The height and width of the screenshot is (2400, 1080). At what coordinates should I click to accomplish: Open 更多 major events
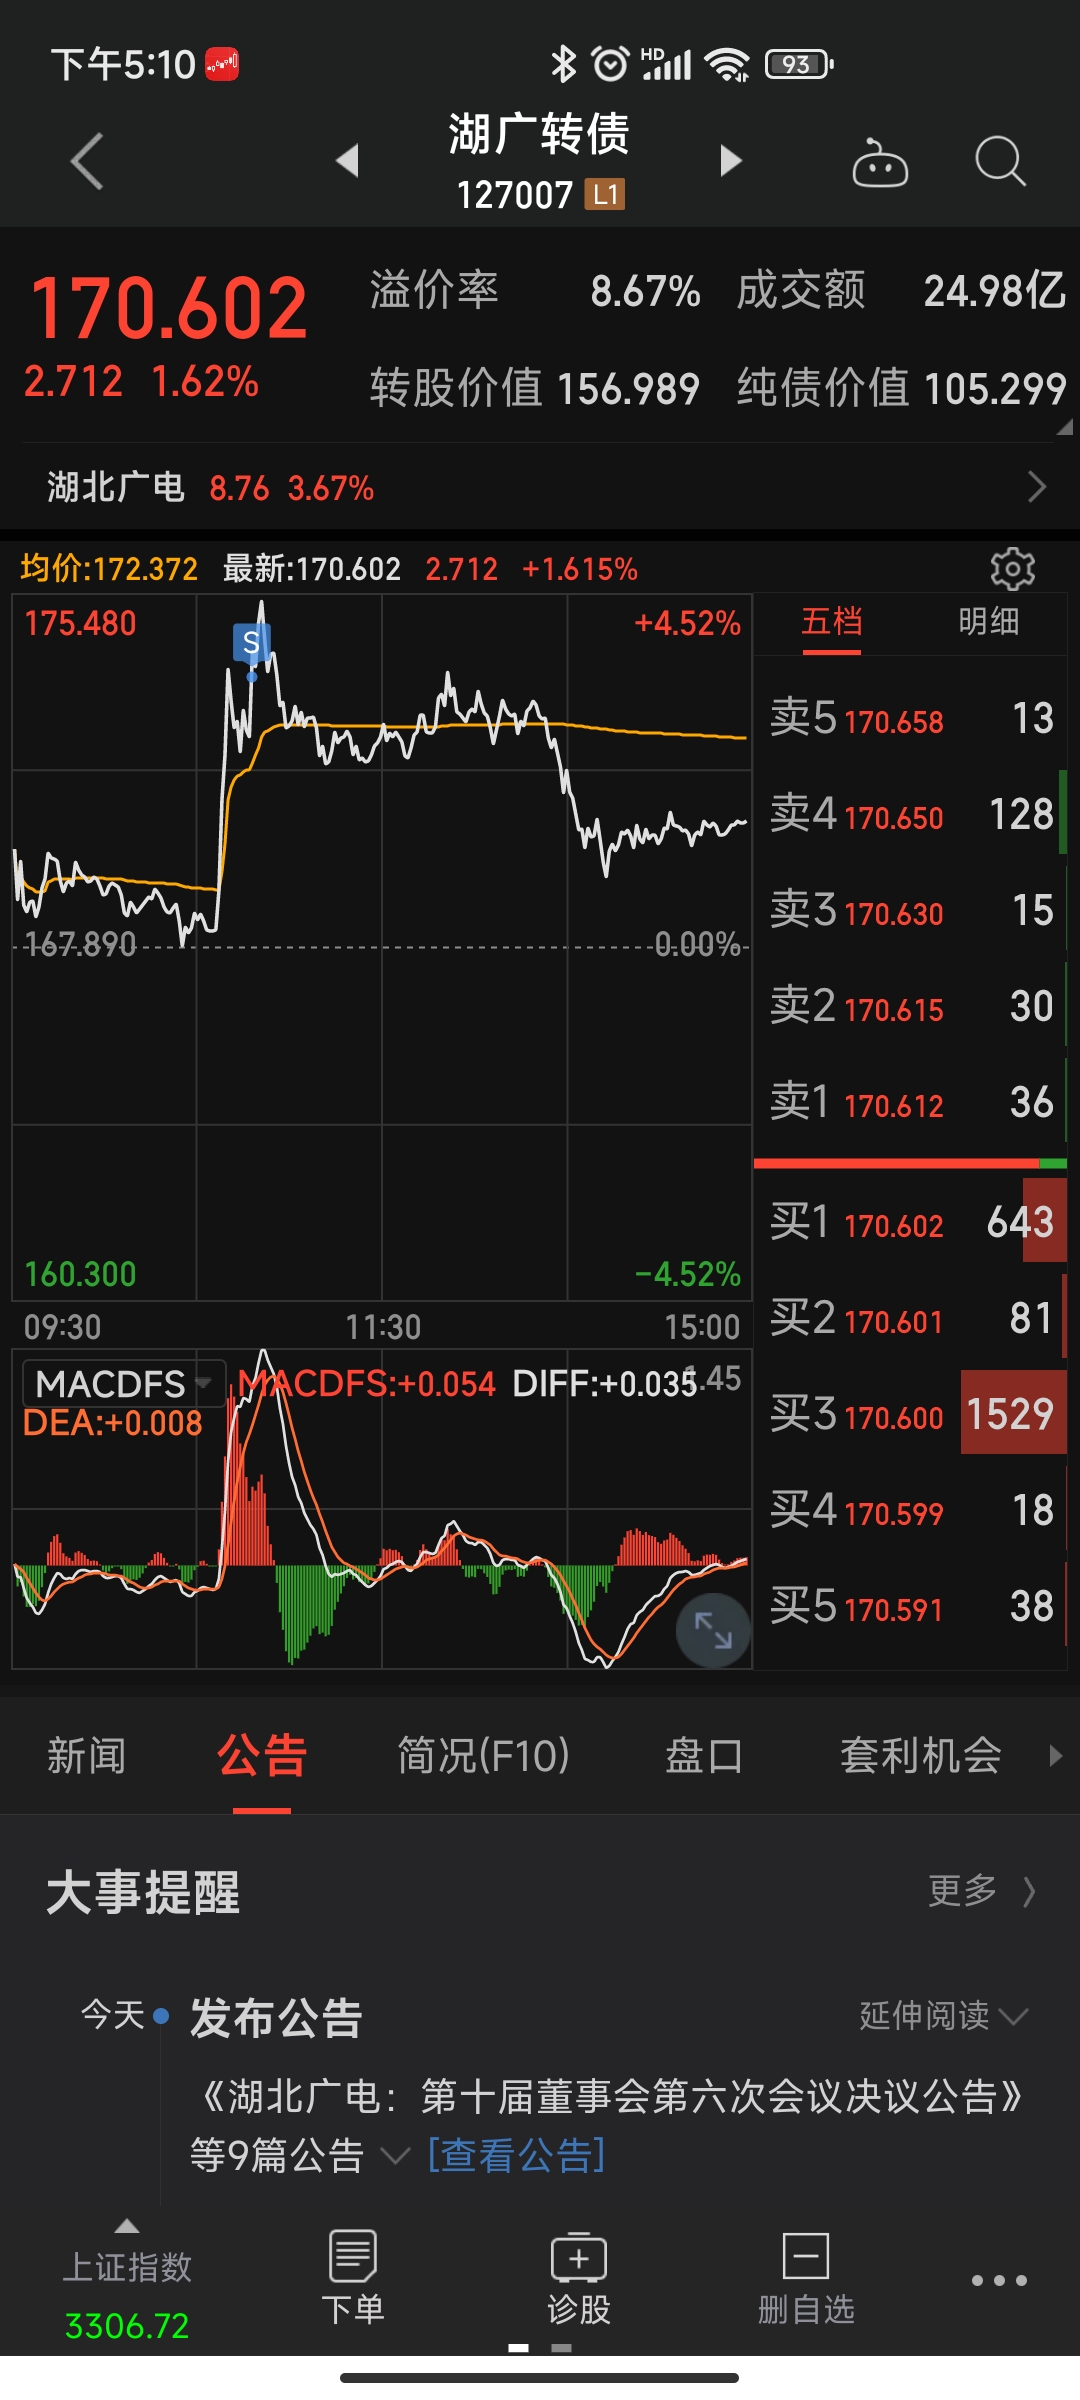980,1891
